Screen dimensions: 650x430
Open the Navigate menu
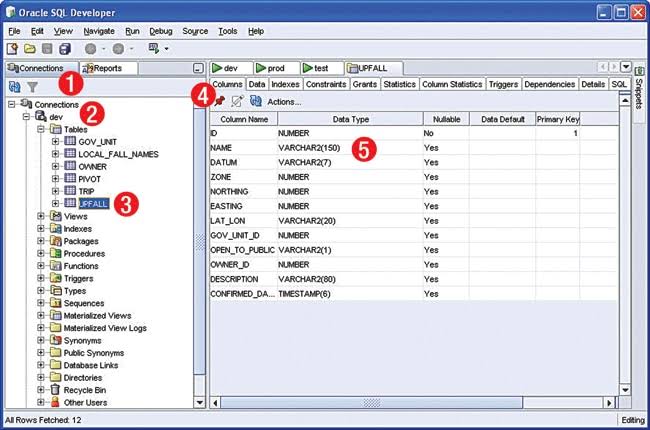pos(99,31)
